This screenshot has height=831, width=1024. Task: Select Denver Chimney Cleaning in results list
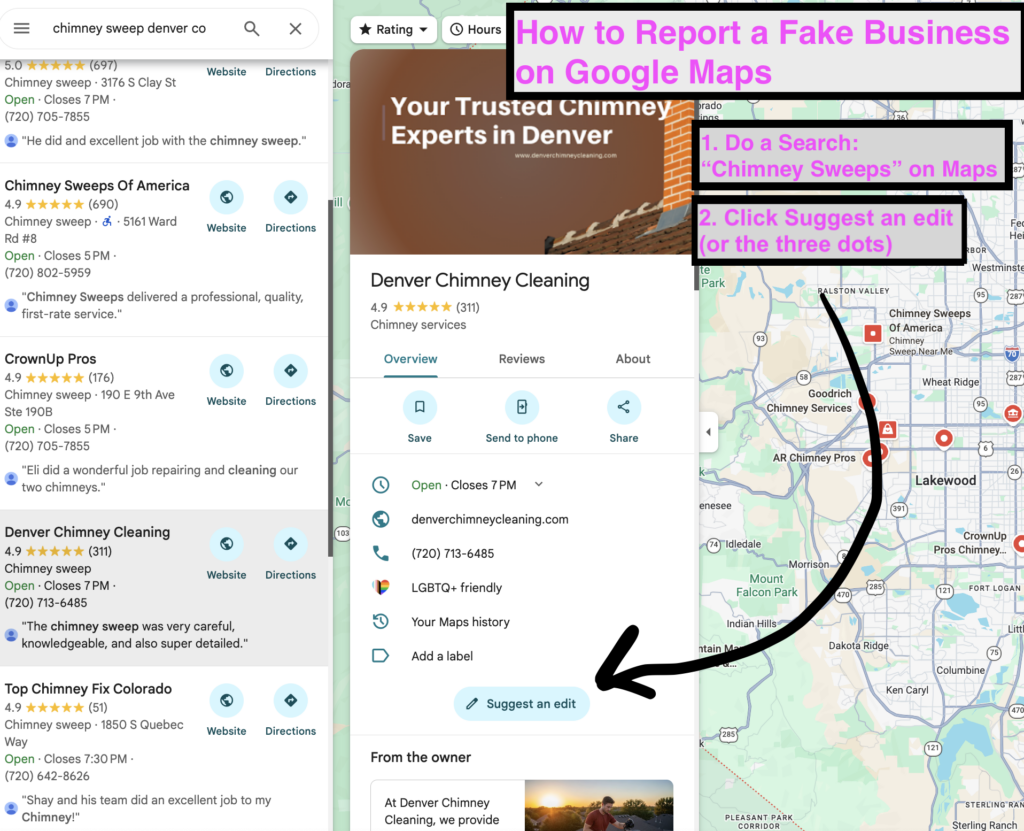pos(87,532)
